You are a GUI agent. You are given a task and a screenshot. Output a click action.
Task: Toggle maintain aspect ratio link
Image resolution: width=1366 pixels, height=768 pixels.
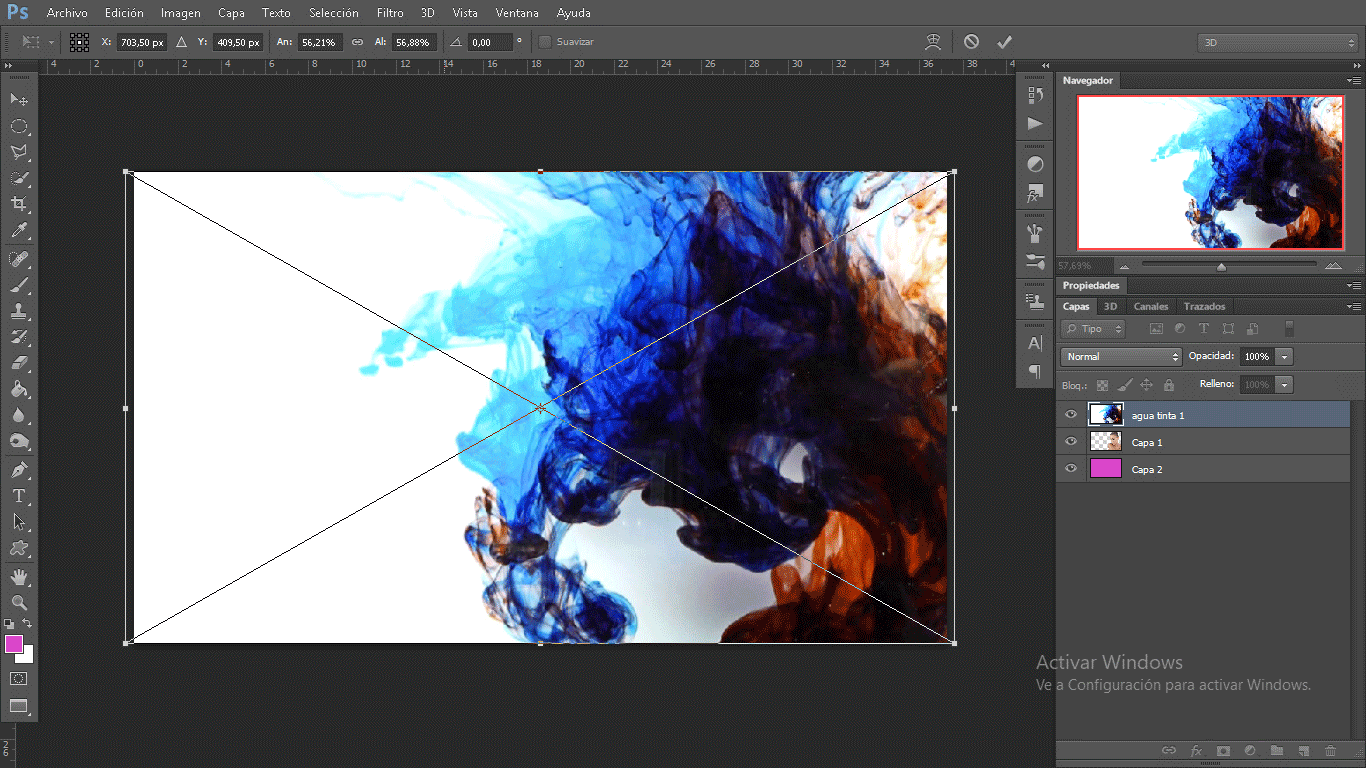pos(357,42)
